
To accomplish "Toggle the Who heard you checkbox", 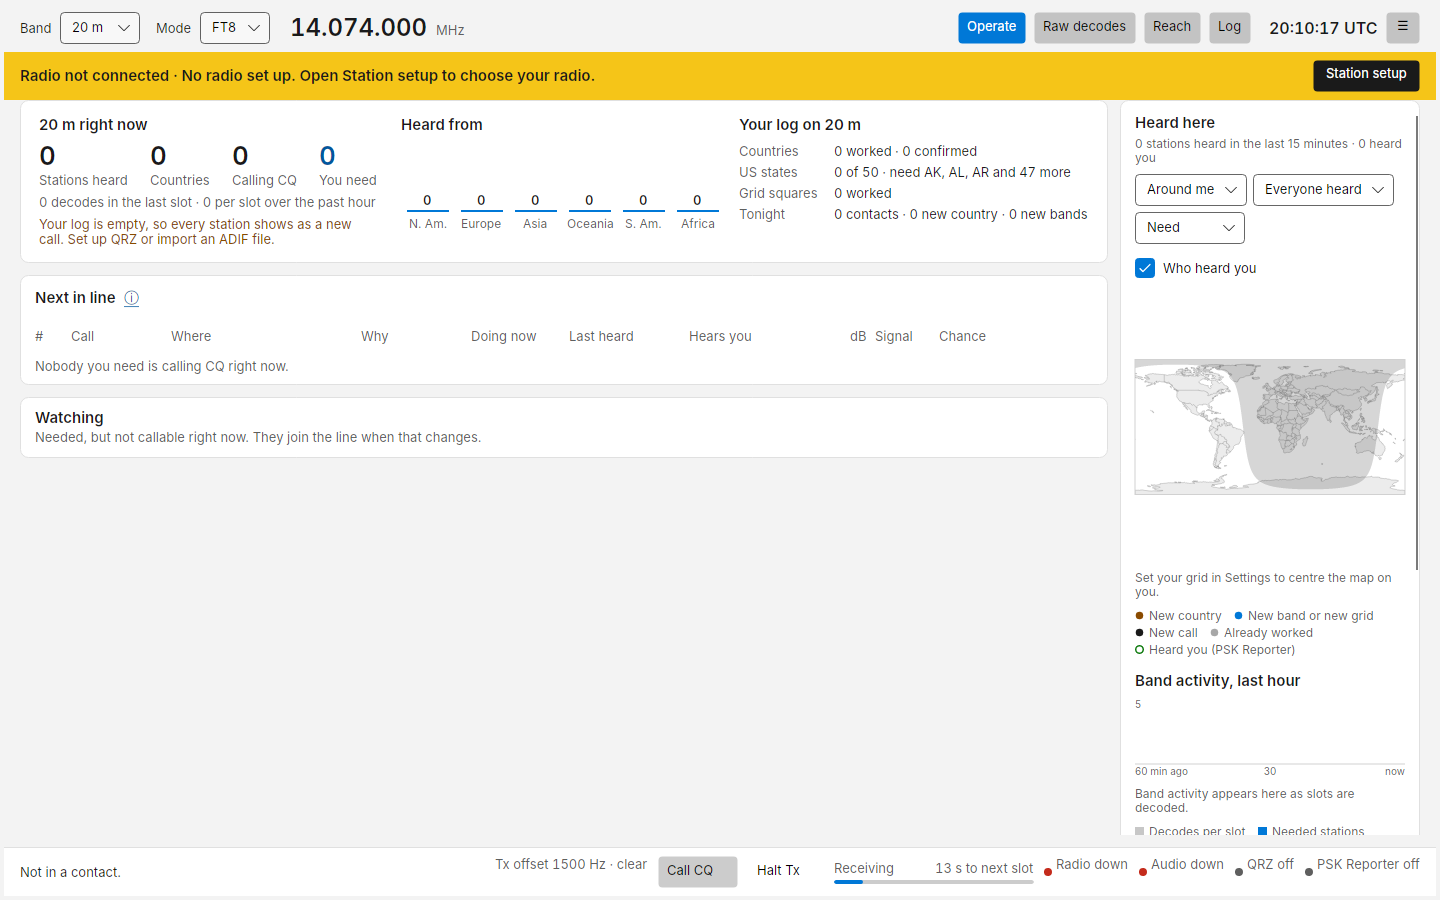I will (x=1145, y=268).
